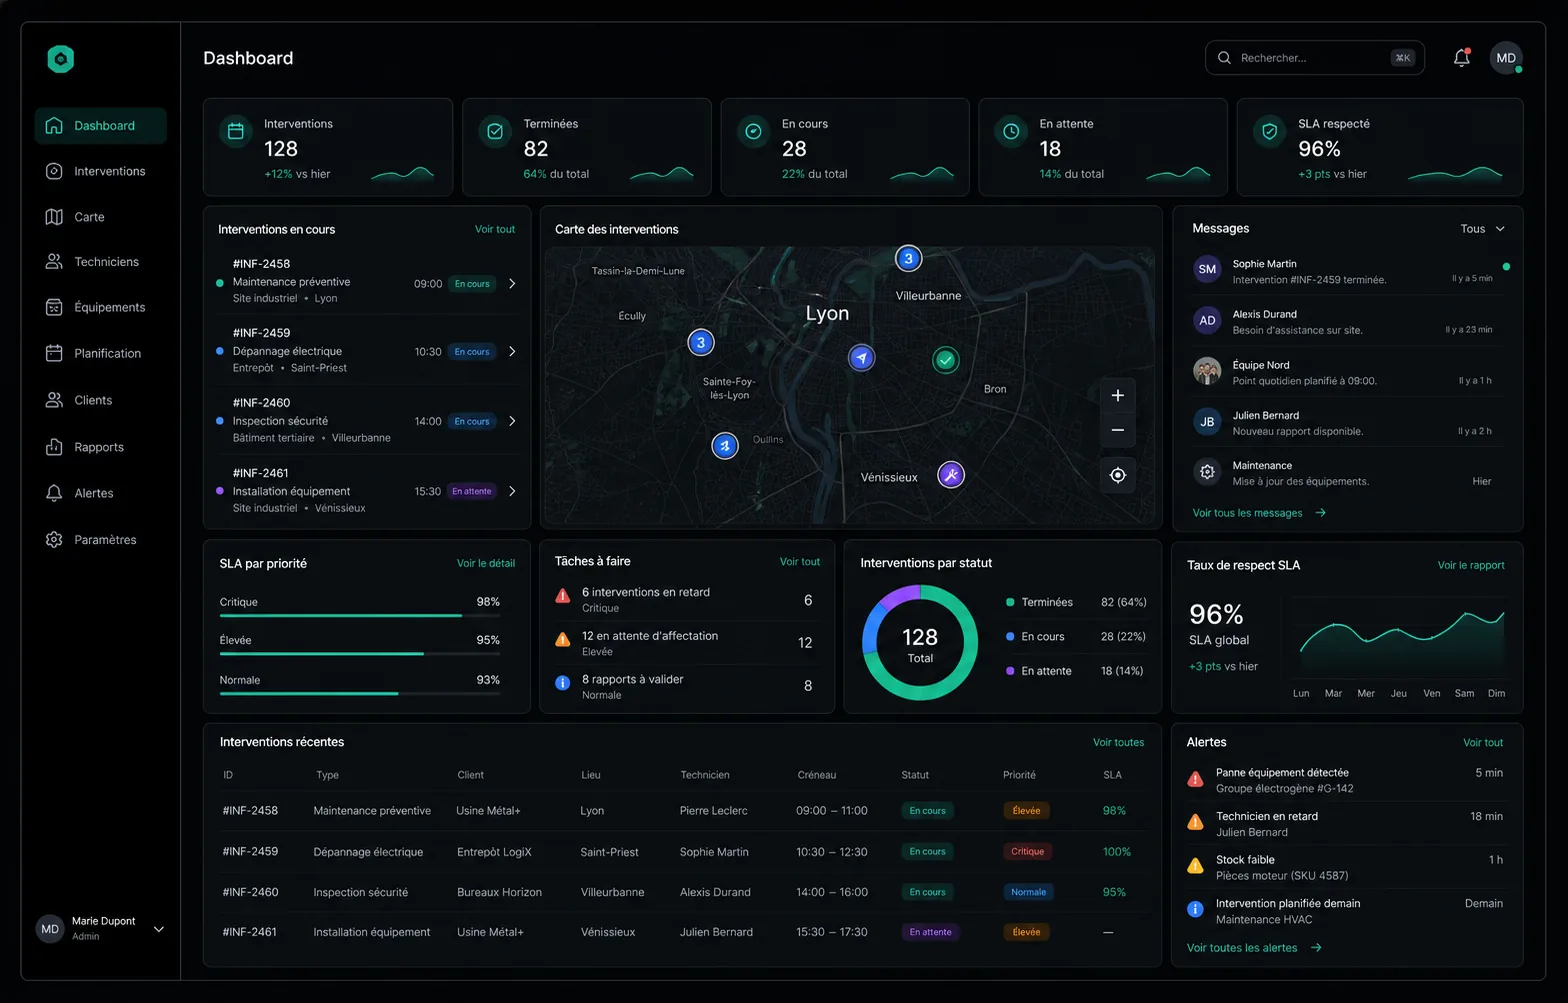
Task: Expand #INF-2460 row chevron
Action: point(512,421)
